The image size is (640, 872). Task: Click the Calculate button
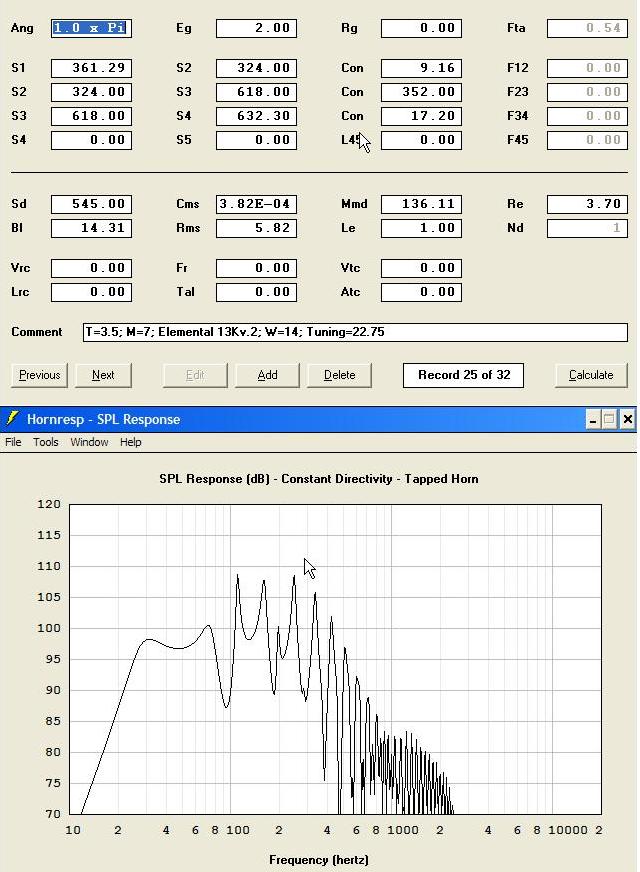(x=591, y=375)
